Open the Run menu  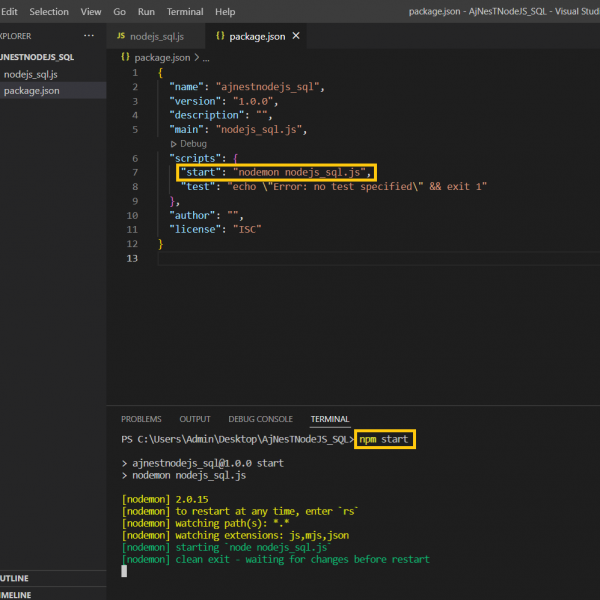coord(146,11)
